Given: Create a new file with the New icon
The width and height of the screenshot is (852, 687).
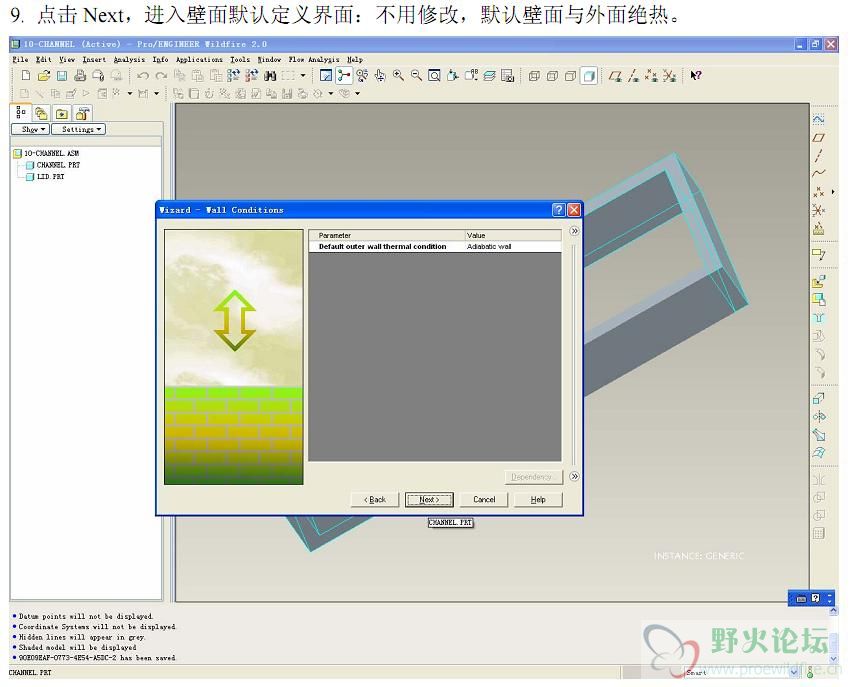Looking at the screenshot, I should [x=26, y=76].
